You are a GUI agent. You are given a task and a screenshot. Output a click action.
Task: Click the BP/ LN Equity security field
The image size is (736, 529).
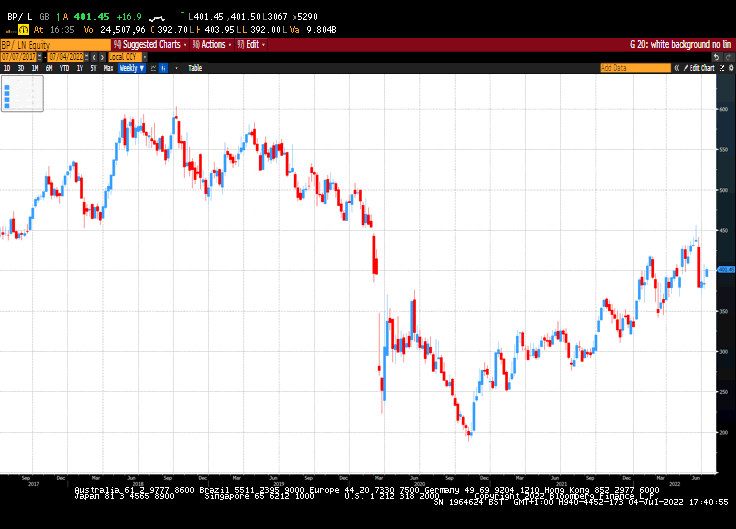tap(55, 45)
